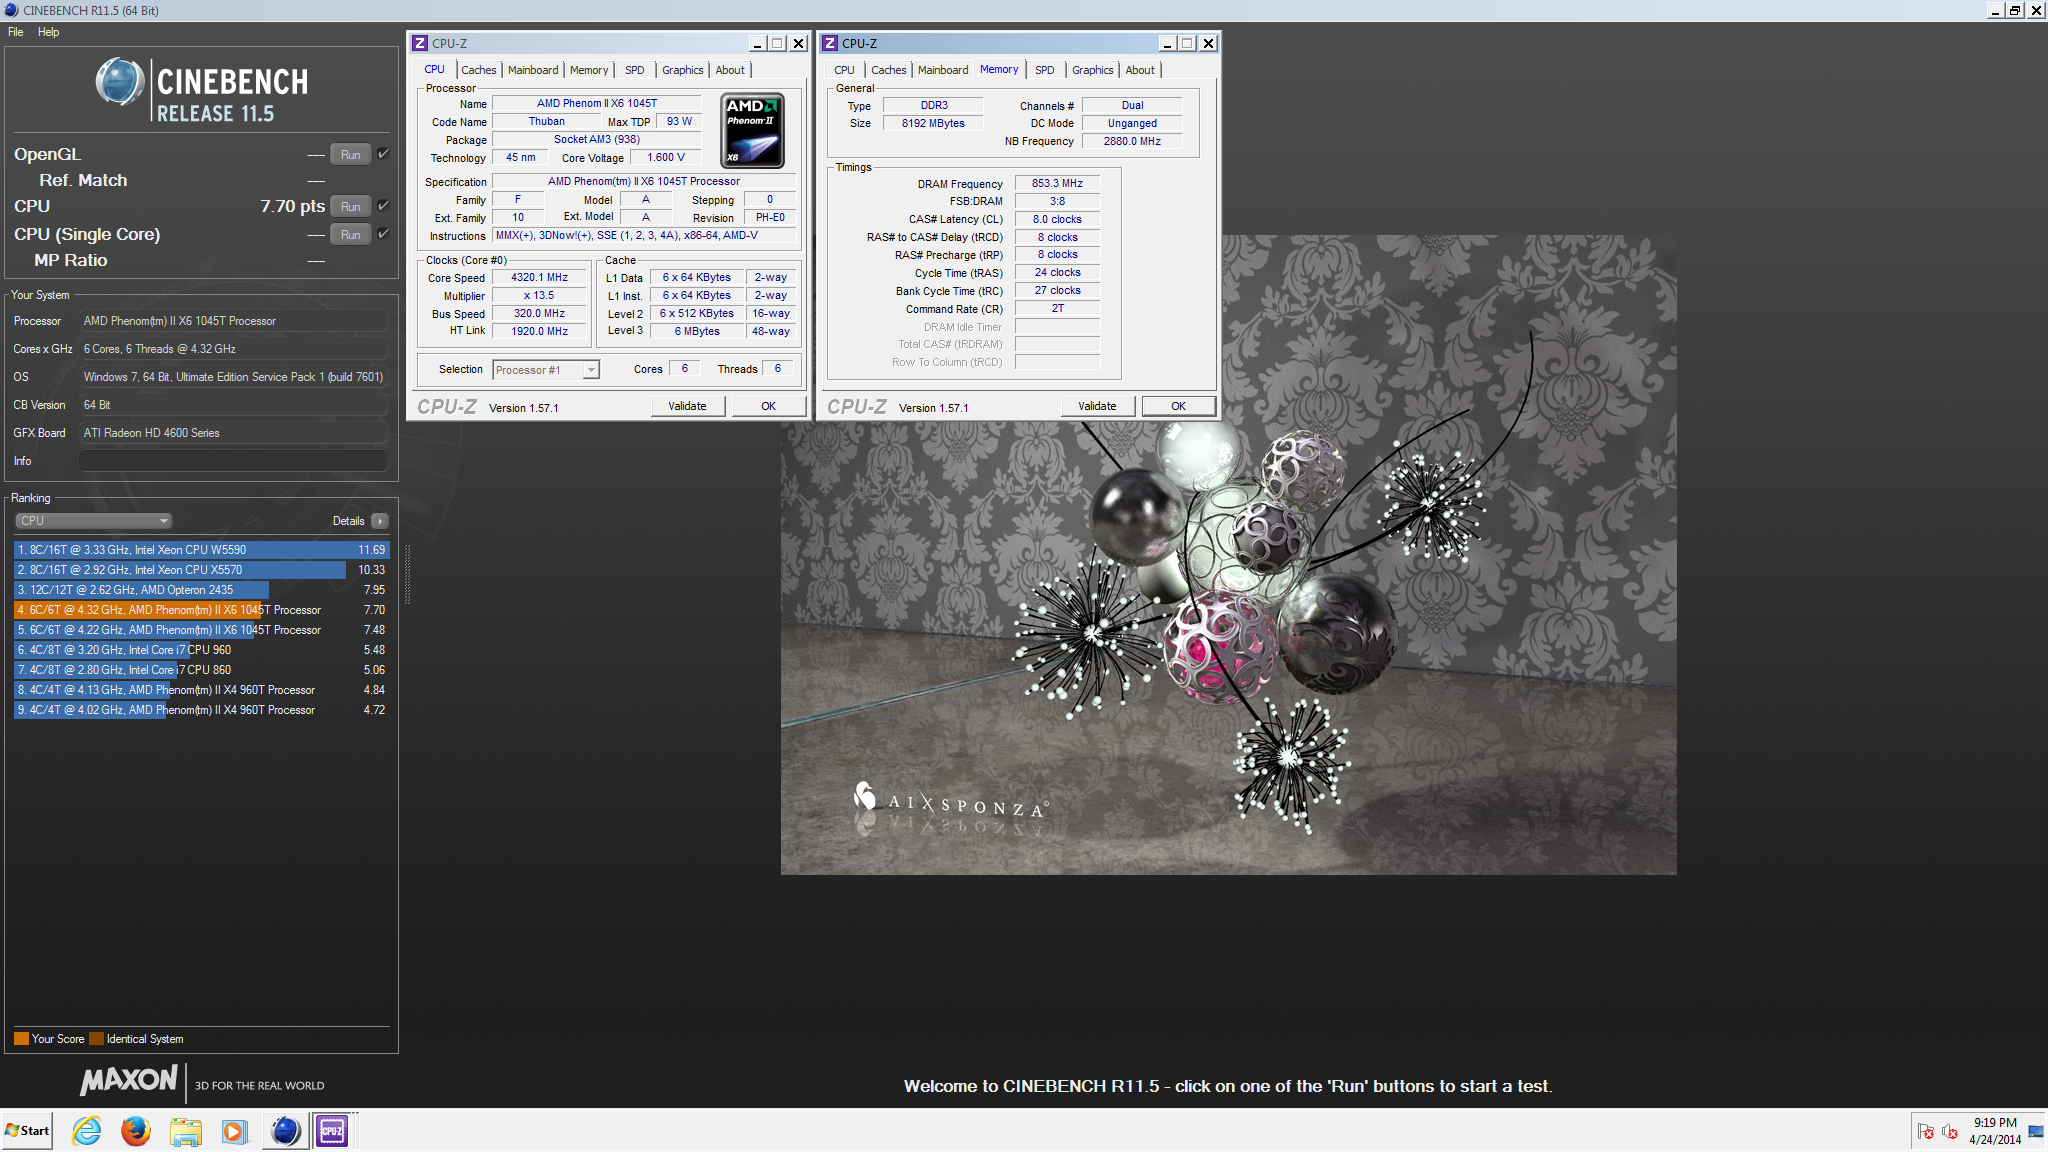The height and width of the screenshot is (1152, 2048).
Task: Open Mainboard tab in right CPU-Z window
Action: pos(943,70)
